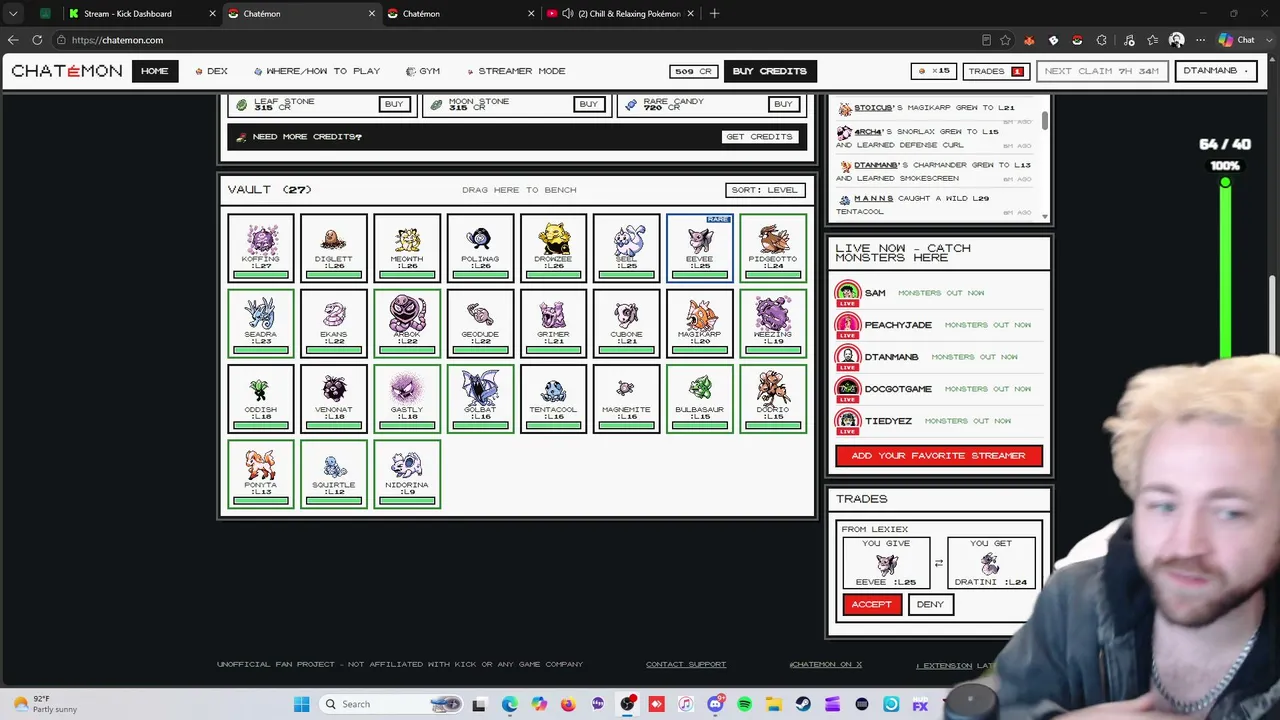Bookmark this page with the star icon
Image resolution: width=1280 pixels, height=720 pixels.
(1005, 40)
